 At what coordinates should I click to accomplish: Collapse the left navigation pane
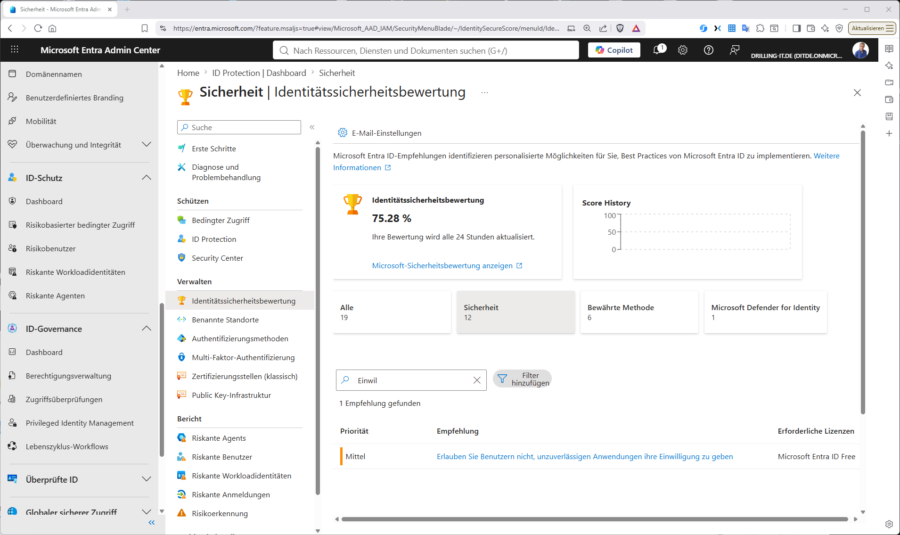[x=152, y=522]
